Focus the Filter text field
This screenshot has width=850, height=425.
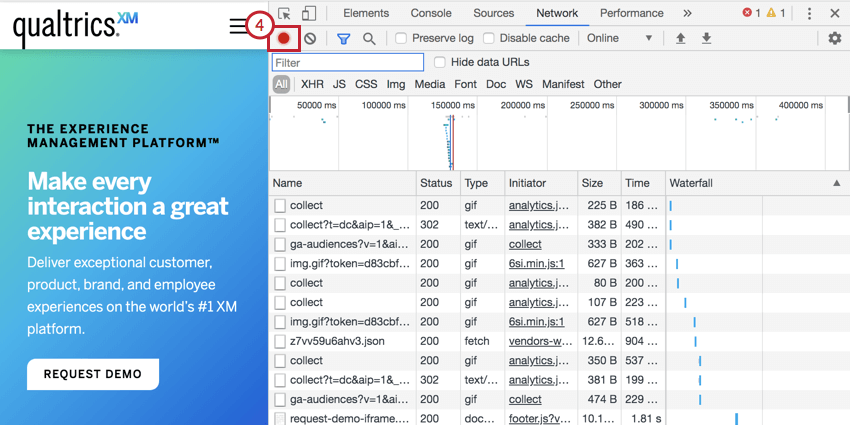click(x=347, y=62)
